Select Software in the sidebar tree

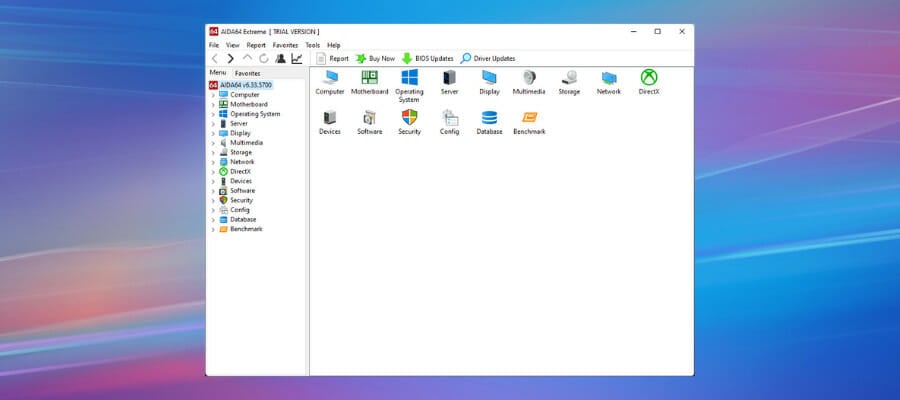coord(242,191)
